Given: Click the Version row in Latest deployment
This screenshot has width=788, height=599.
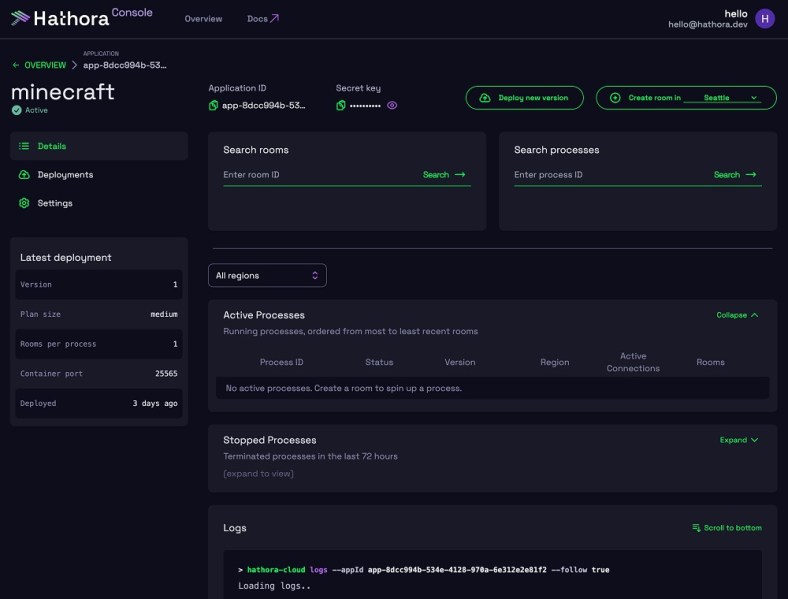Looking at the screenshot, I should [x=99, y=284].
